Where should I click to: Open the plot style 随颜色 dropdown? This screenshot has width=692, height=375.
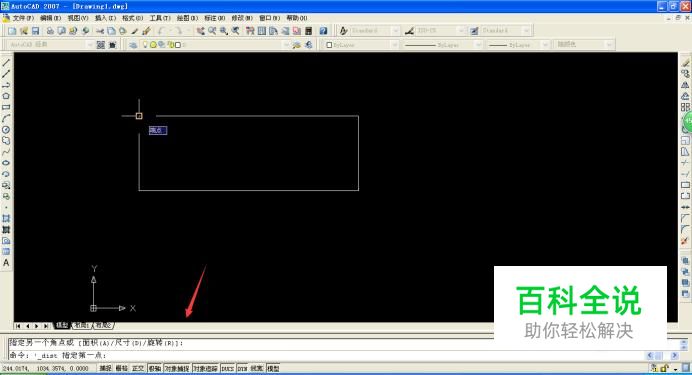click(609, 45)
